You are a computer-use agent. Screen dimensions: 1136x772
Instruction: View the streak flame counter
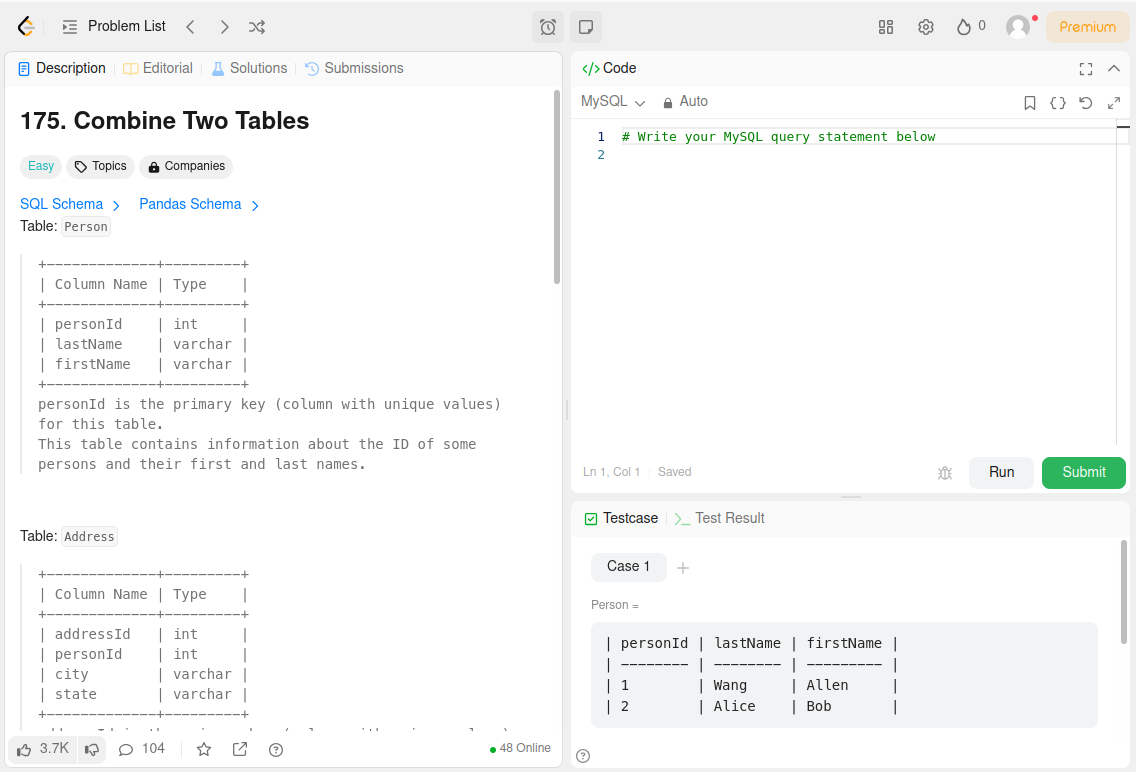coord(971,27)
